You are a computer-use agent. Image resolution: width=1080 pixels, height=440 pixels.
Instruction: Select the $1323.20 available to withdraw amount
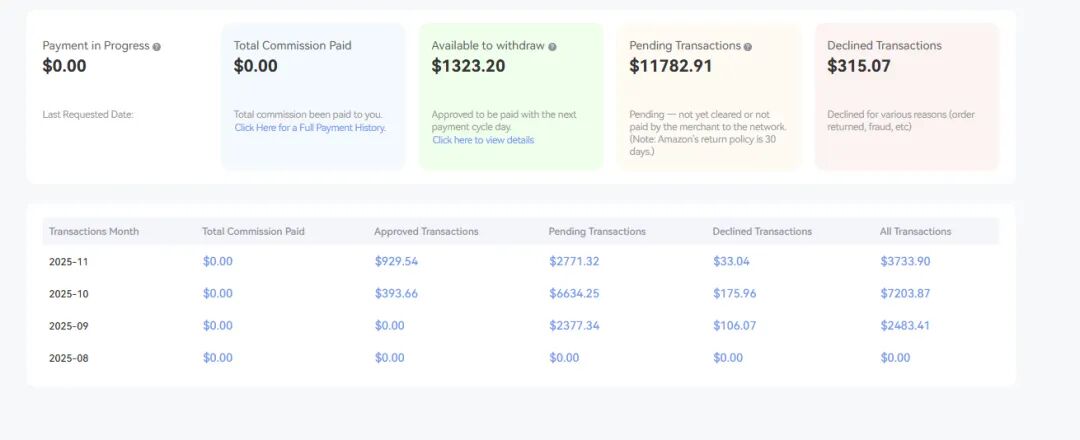[468, 67]
